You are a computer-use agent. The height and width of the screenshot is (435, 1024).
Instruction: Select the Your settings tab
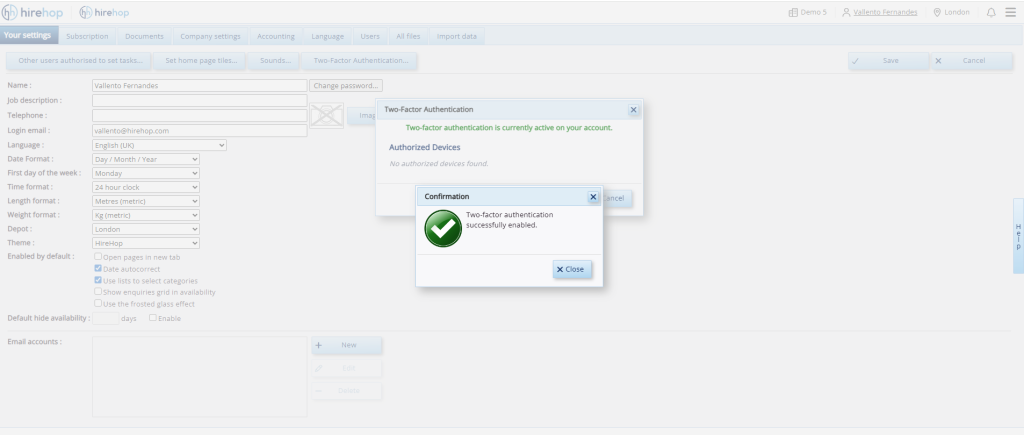pyautogui.click(x=28, y=35)
